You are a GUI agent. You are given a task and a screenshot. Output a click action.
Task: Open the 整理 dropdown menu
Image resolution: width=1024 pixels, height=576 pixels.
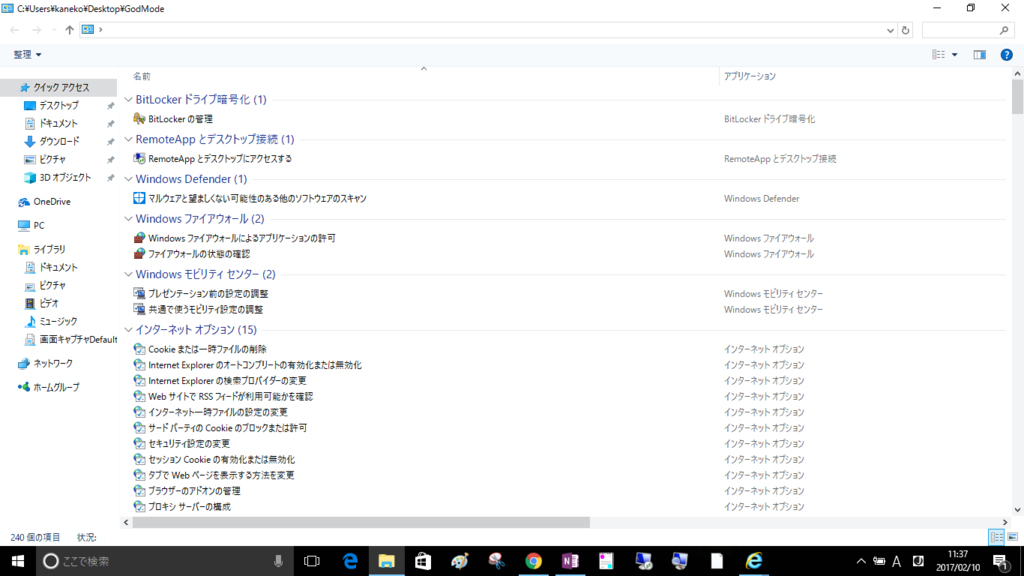27,55
